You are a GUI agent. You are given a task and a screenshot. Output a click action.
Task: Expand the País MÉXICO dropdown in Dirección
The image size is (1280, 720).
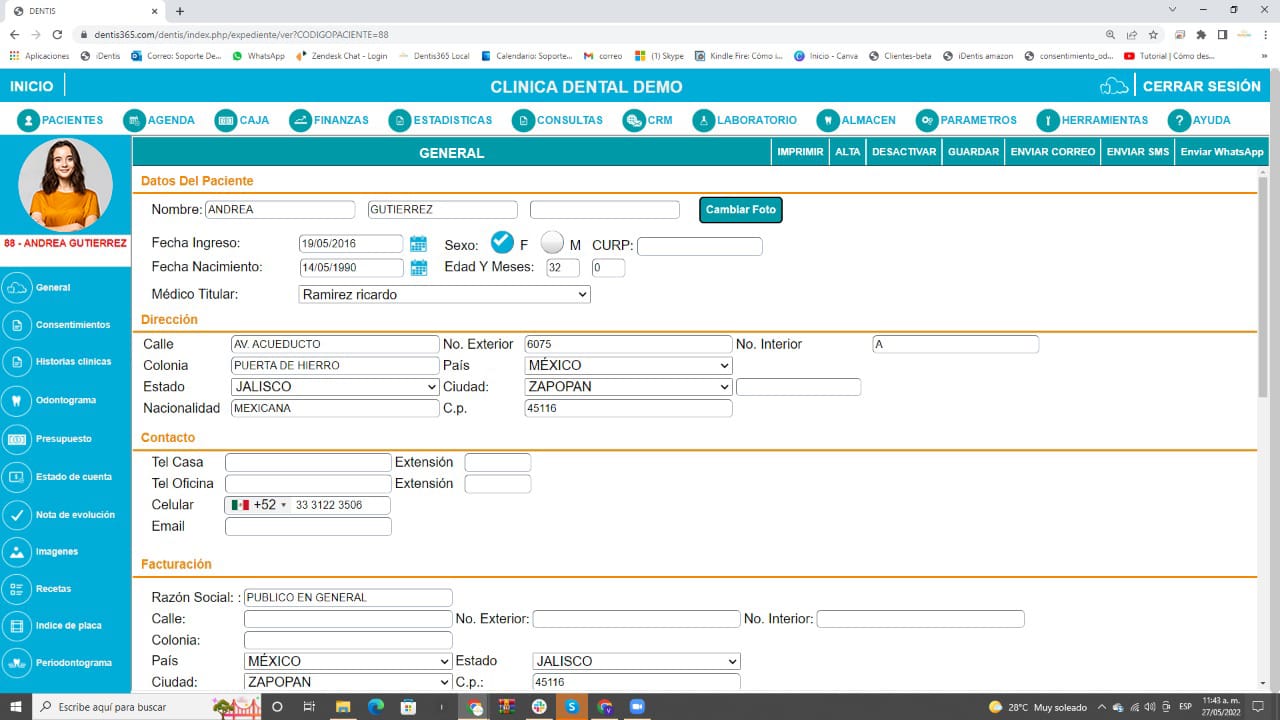click(x=628, y=366)
